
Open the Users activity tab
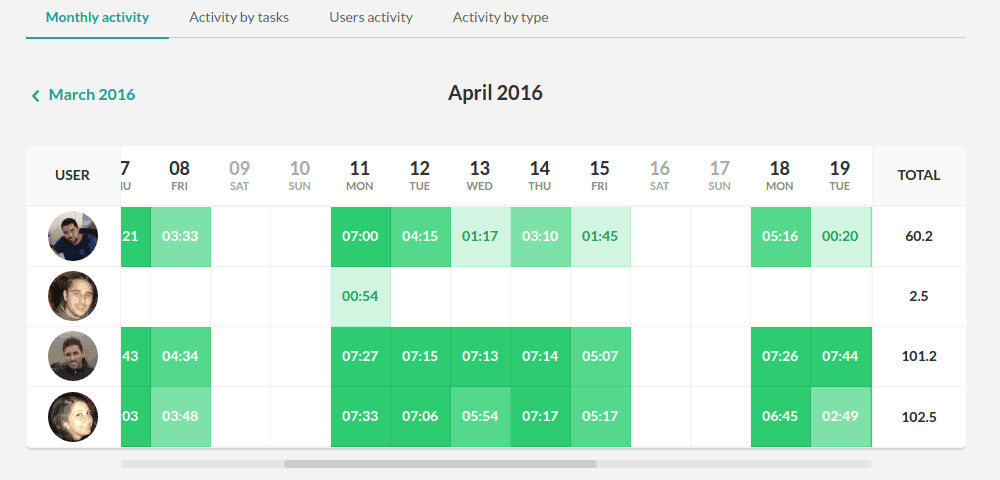(371, 17)
